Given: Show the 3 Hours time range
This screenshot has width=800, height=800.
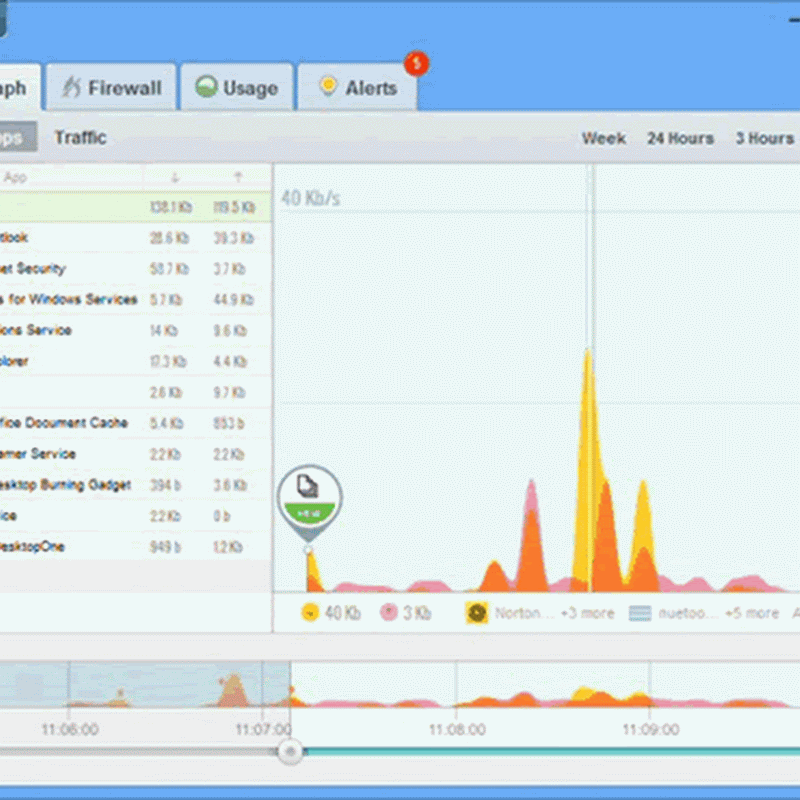Looking at the screenshot, I should 765,138.
